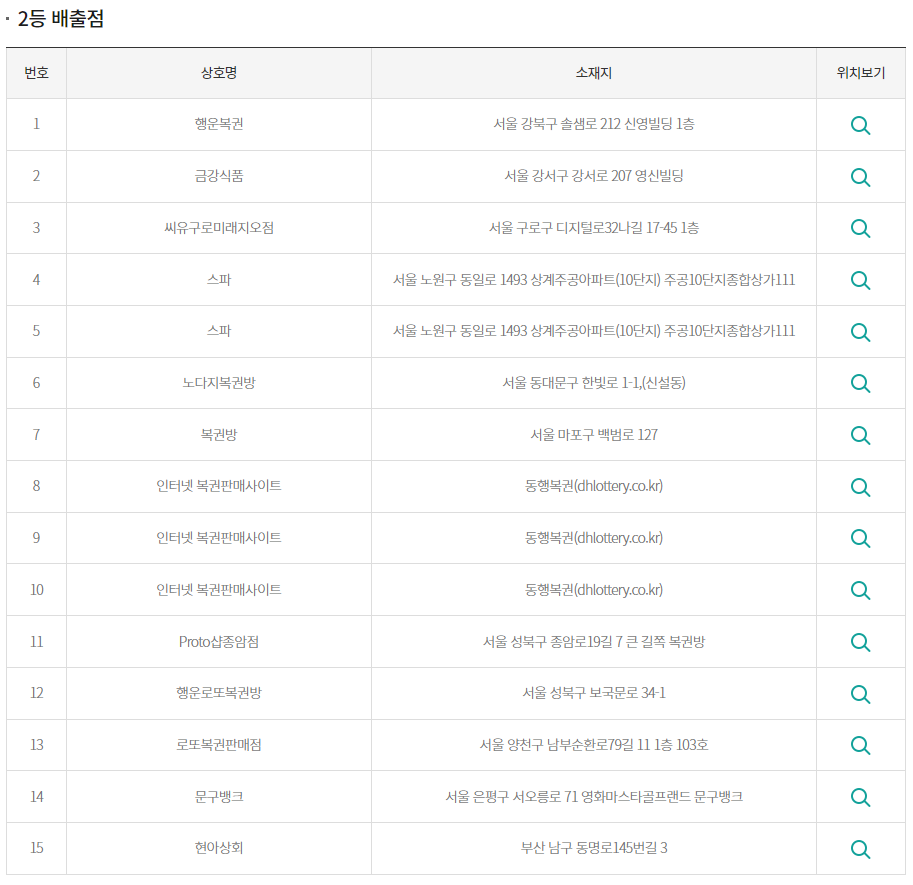The width and height of the screenshot is (913, 885).
Task: Click address 서울 은평구 서오릉로 71
Action: [x=511, y=796]
